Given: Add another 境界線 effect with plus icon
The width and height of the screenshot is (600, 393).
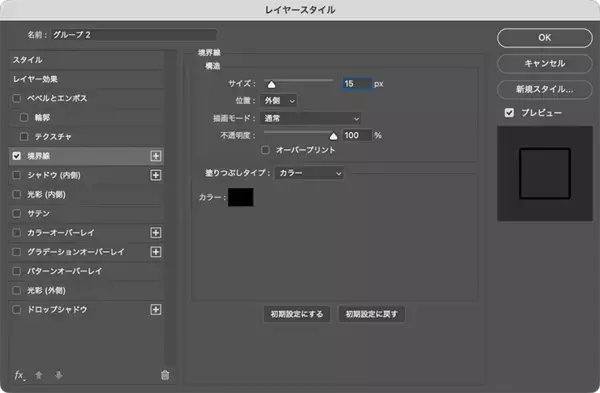Looking at the screenshot, I should (x=156, y=156).
